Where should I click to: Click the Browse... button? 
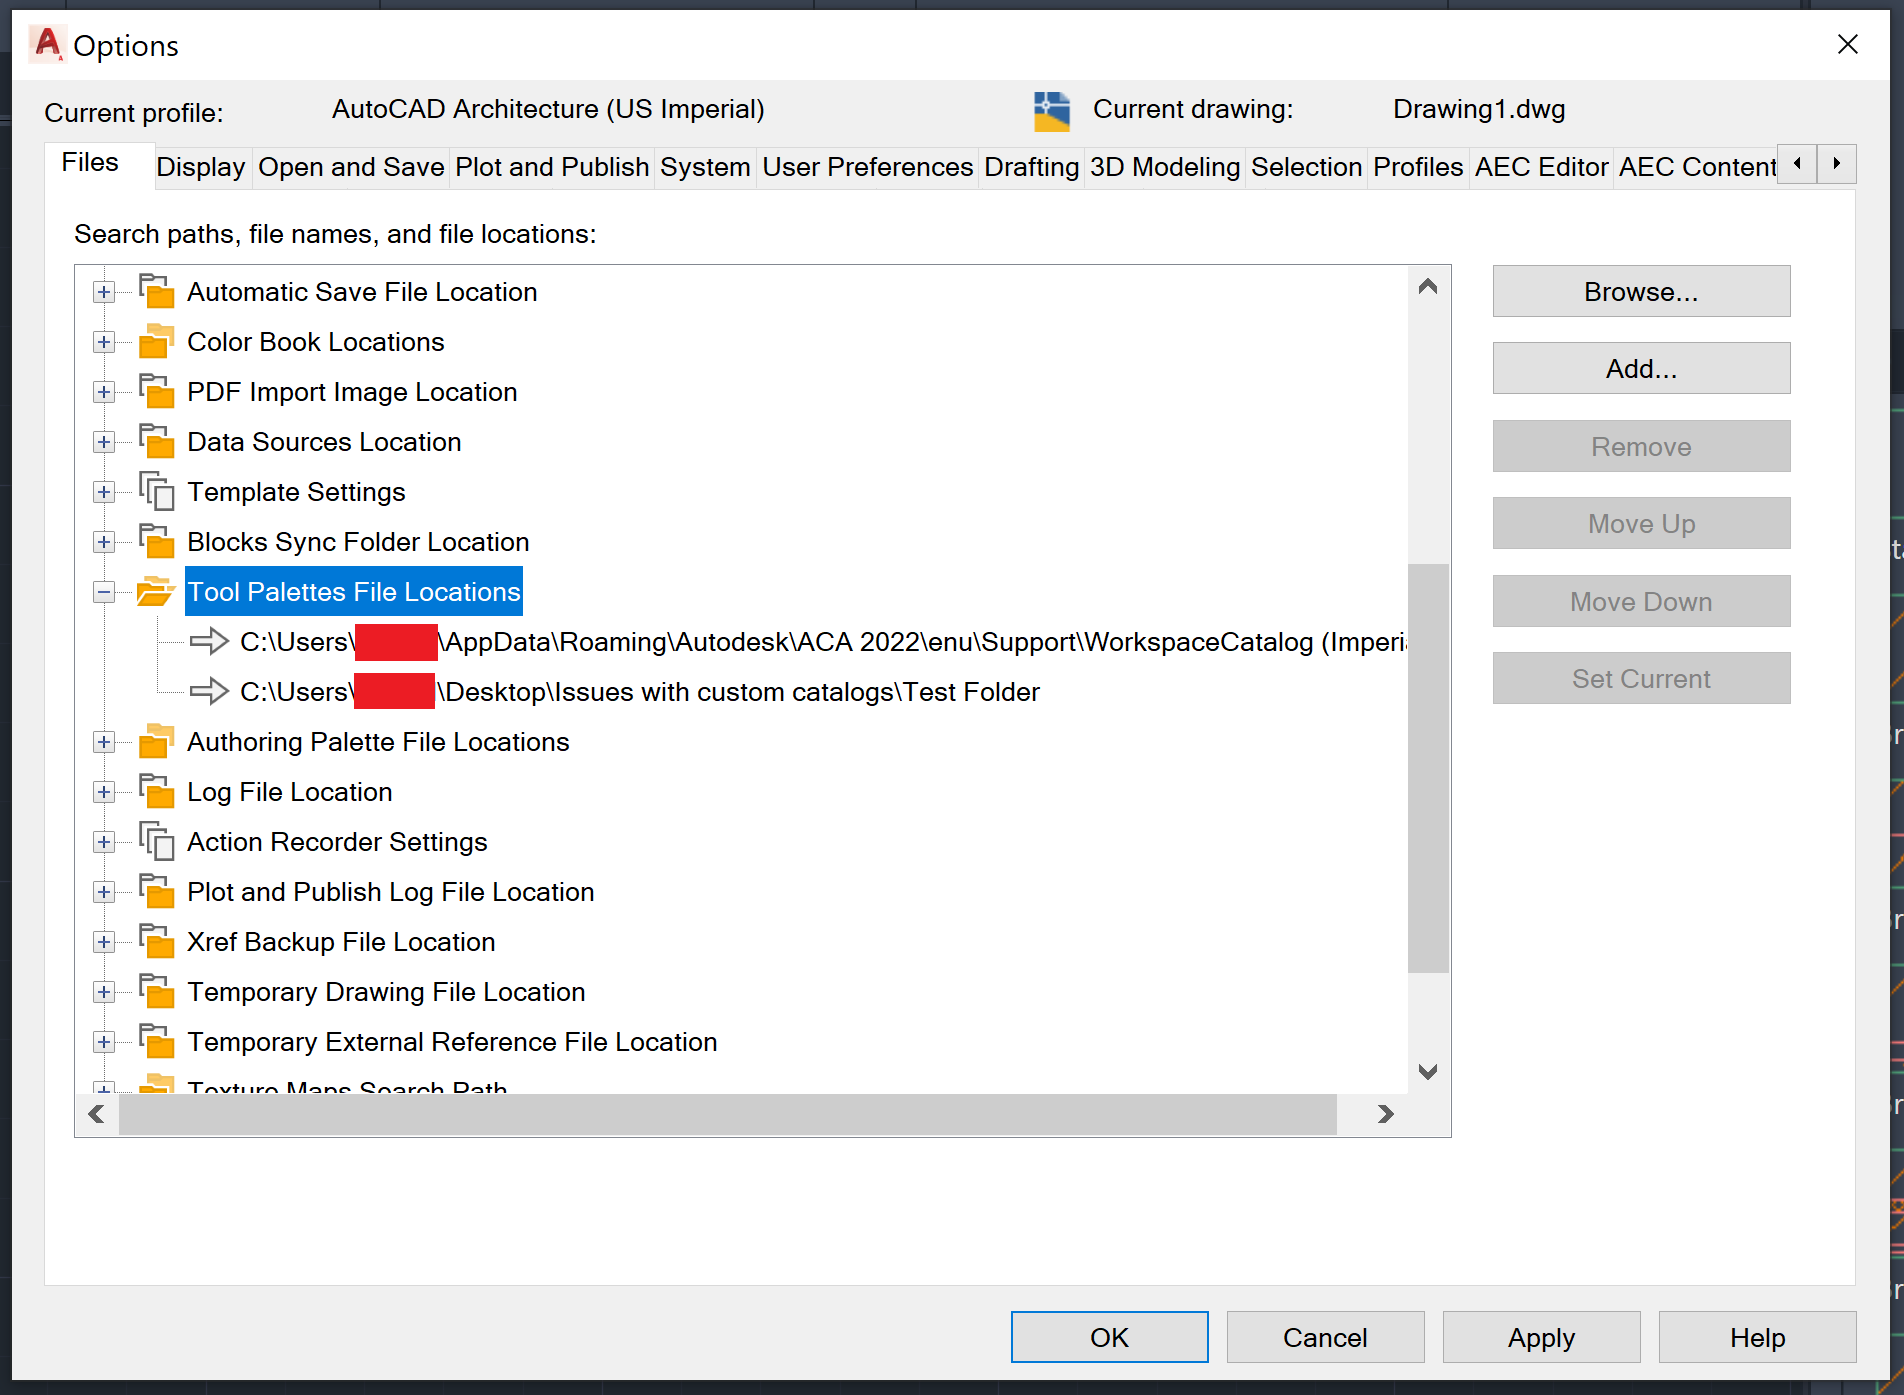1641,291
